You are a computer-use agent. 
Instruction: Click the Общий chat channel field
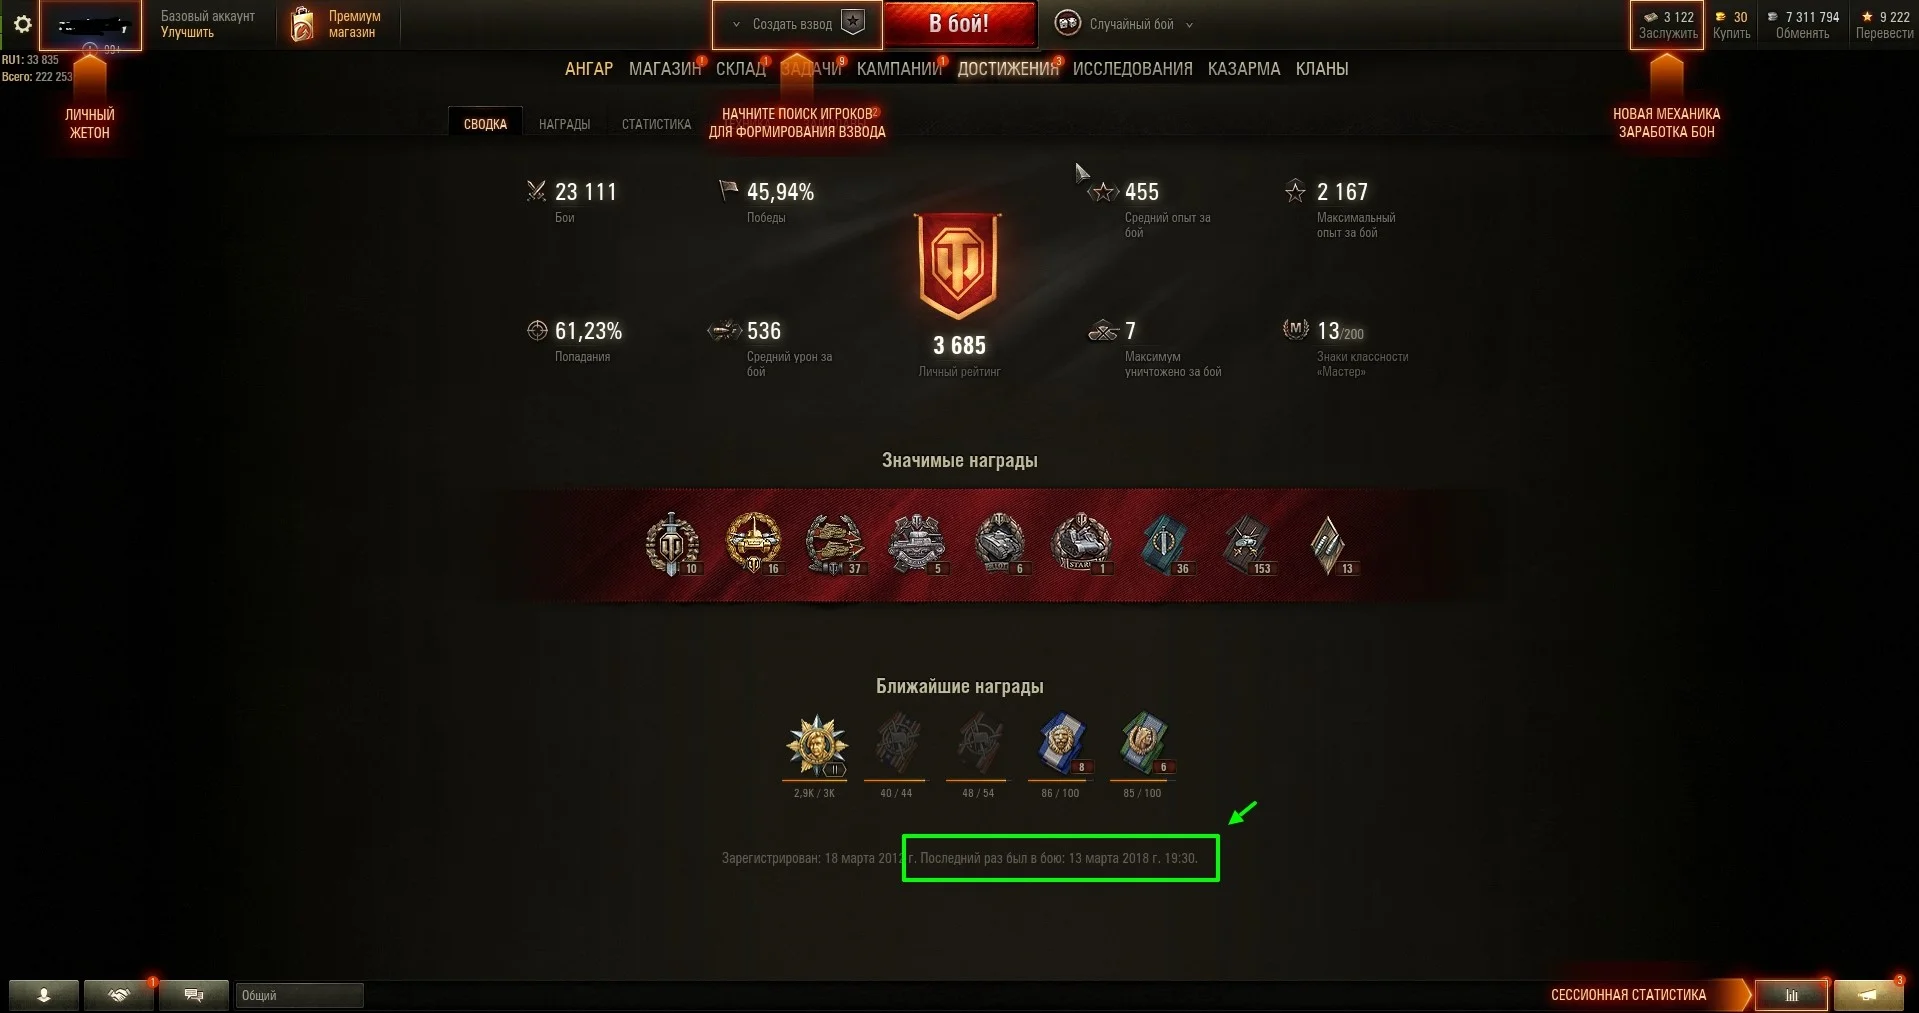299,995
